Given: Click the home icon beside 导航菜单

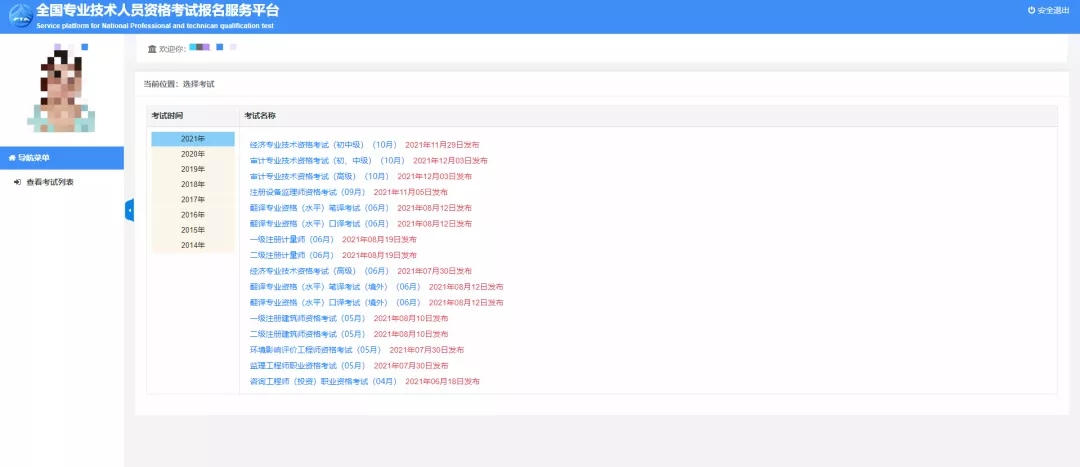Looking at the screenshot, I should pos(12,158).
